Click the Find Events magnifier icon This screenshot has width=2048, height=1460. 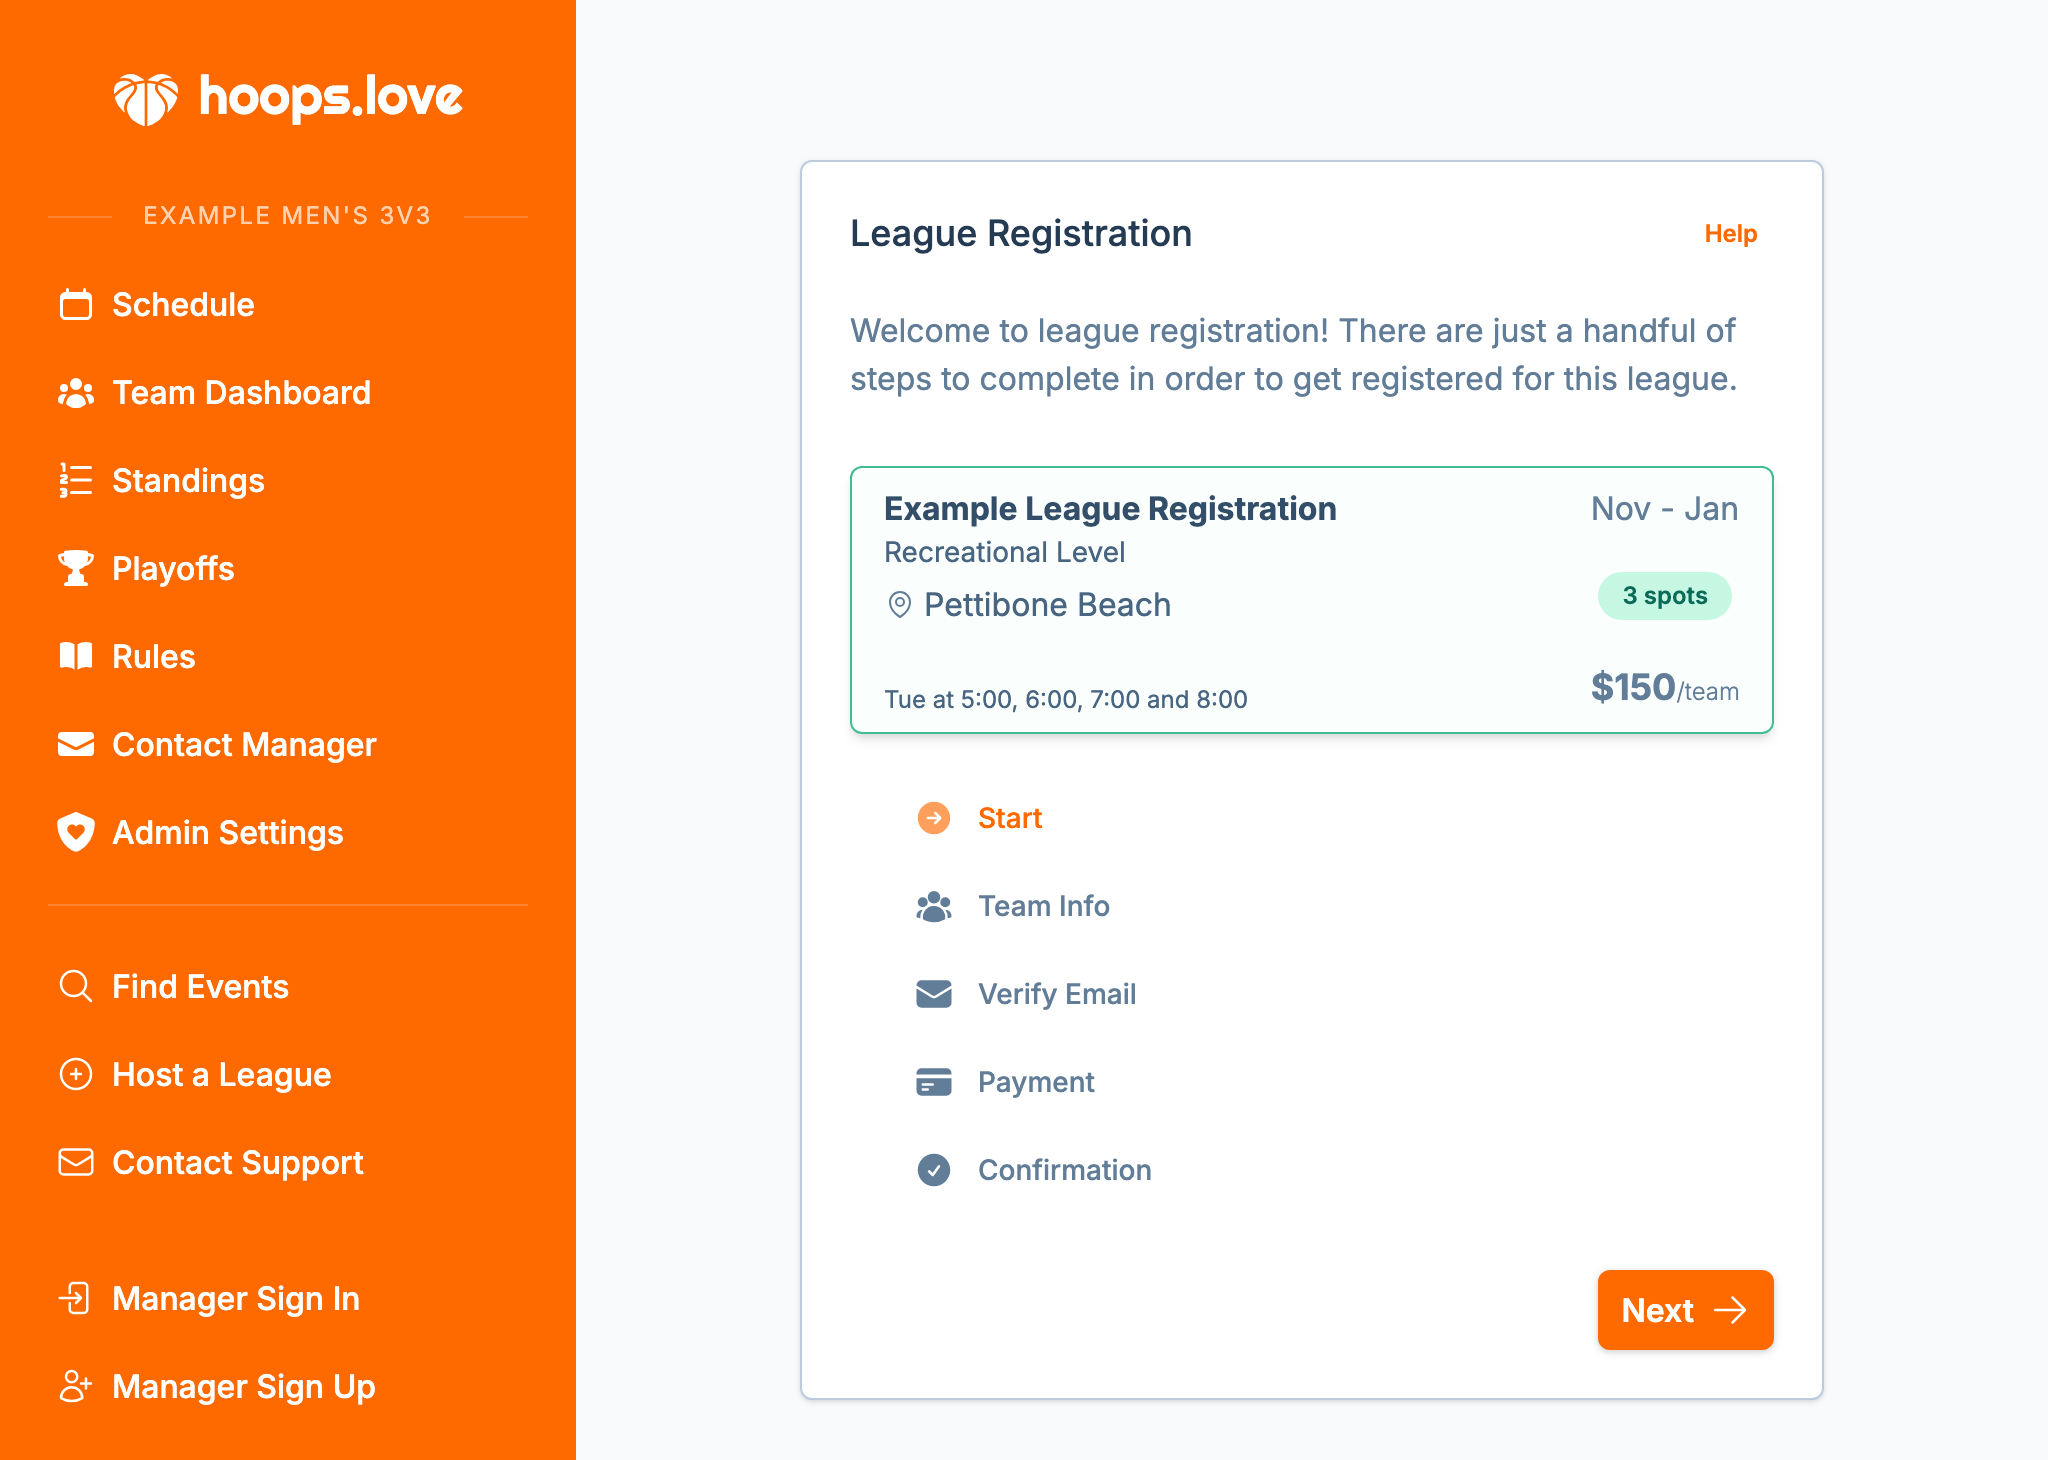pyautogui.click(x=75, y=986)
